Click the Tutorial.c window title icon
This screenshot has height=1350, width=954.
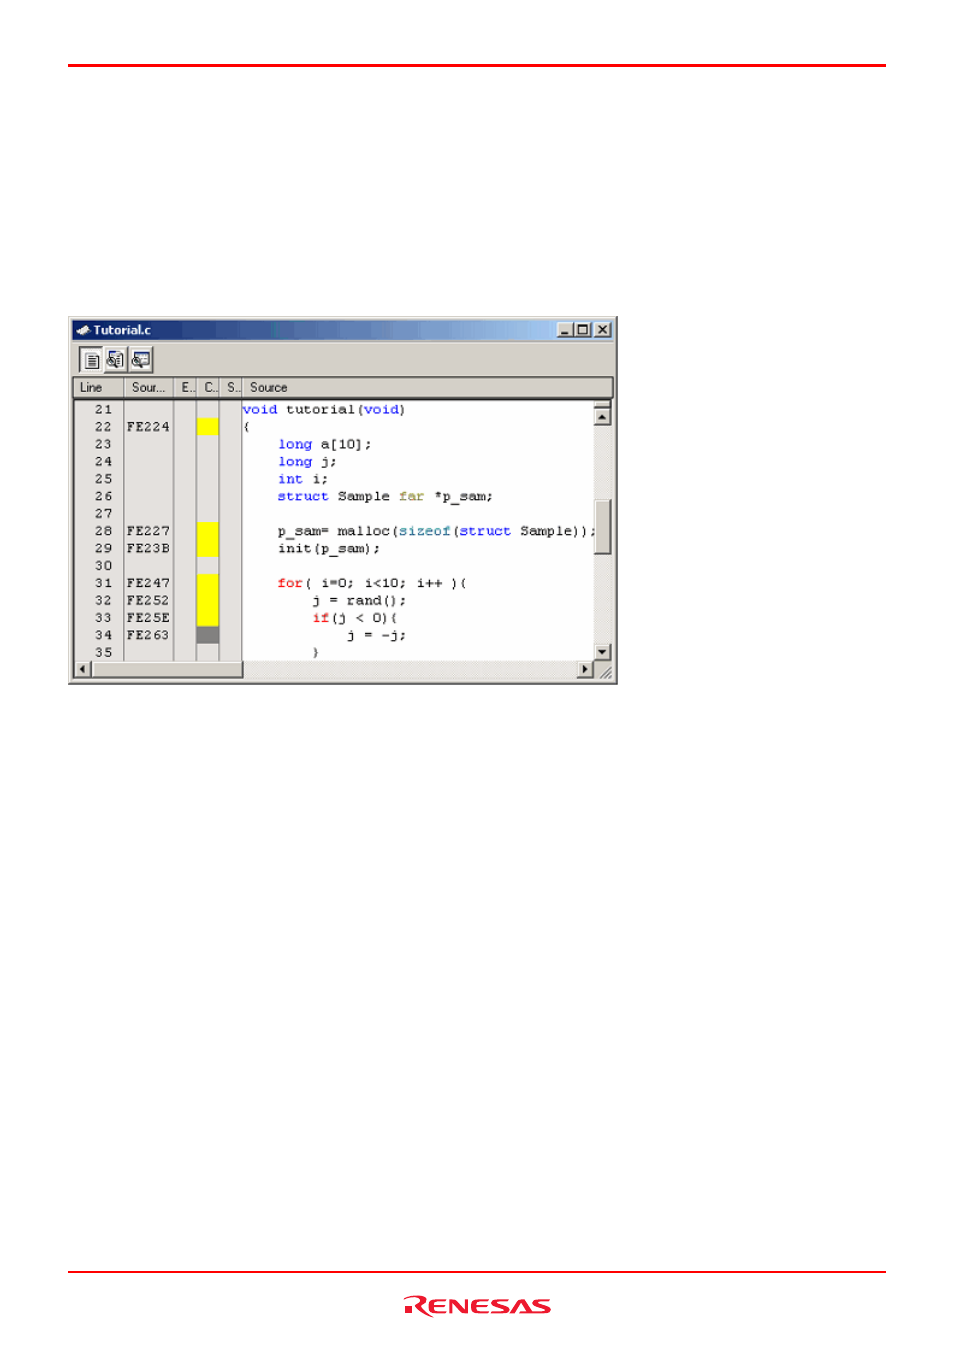(x=83, y=330)
